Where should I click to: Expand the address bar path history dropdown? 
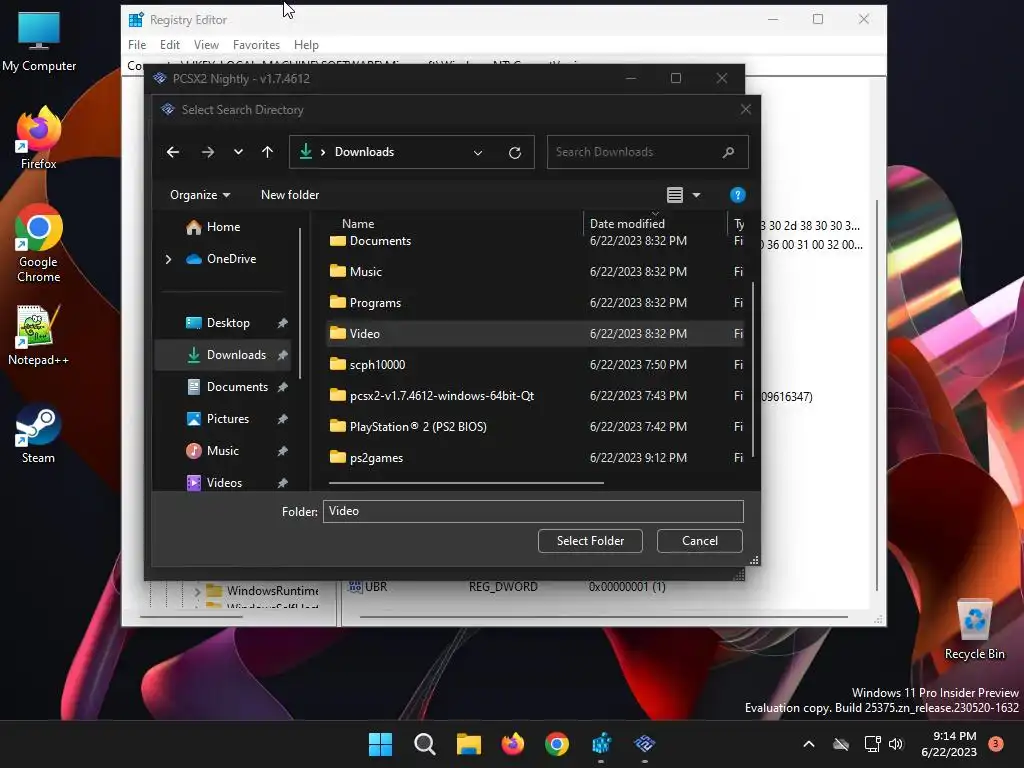click(478, 153)
